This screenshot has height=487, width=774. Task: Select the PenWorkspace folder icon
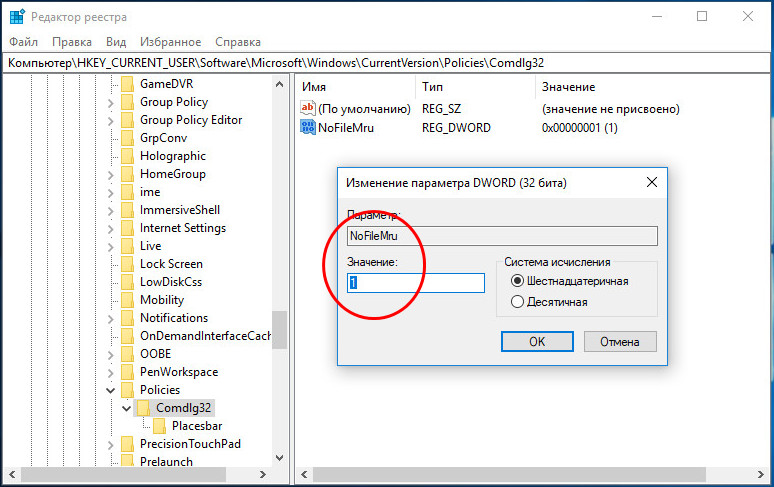pyautogui.click(x=127, y=372)
